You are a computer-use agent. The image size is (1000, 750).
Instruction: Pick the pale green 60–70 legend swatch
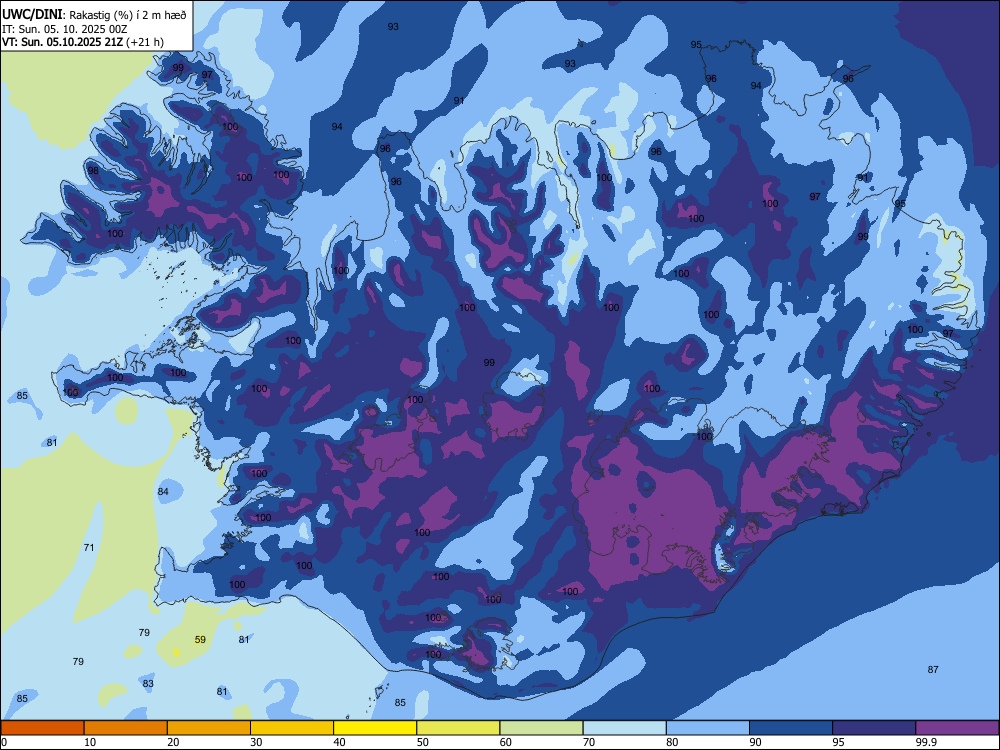(x=541, y=728)
